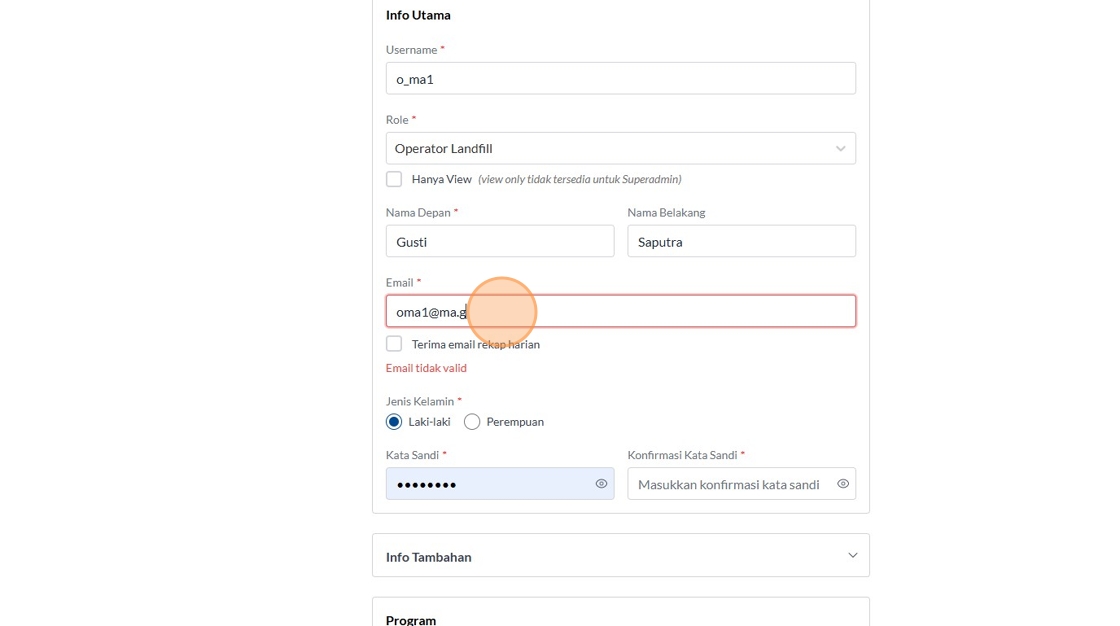1120x626 pixels.
Task: Click the Hanya View label text
Action: [441, 179]
